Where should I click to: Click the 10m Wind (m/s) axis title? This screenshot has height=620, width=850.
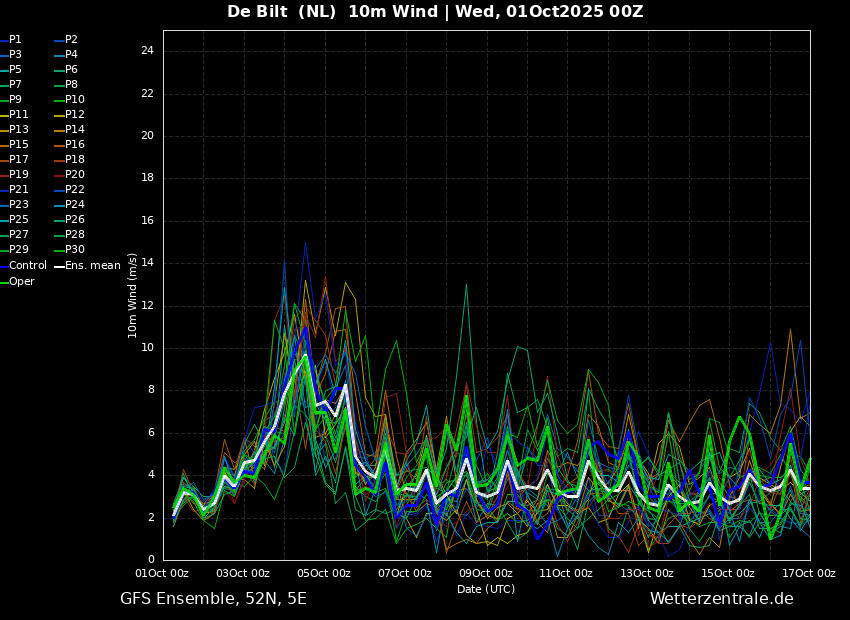tap(132, 295)
